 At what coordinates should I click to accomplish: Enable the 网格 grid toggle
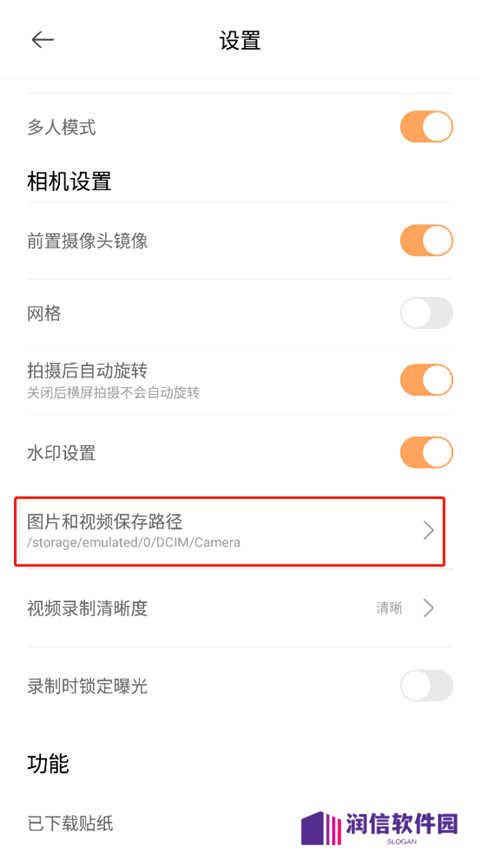[427, 313]
